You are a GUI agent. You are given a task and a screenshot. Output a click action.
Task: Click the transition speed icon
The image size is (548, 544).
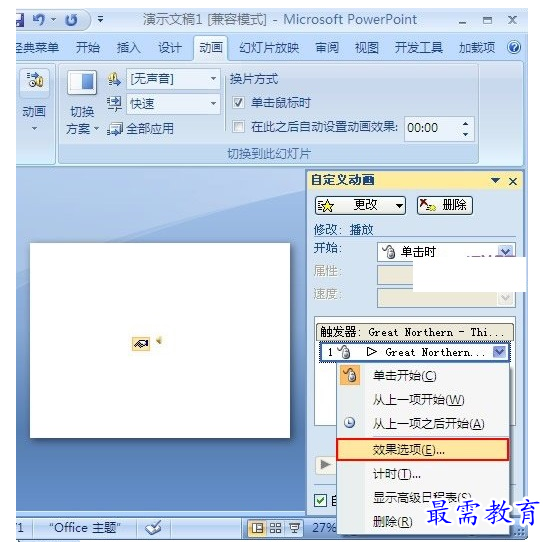(x=114, y=104)
